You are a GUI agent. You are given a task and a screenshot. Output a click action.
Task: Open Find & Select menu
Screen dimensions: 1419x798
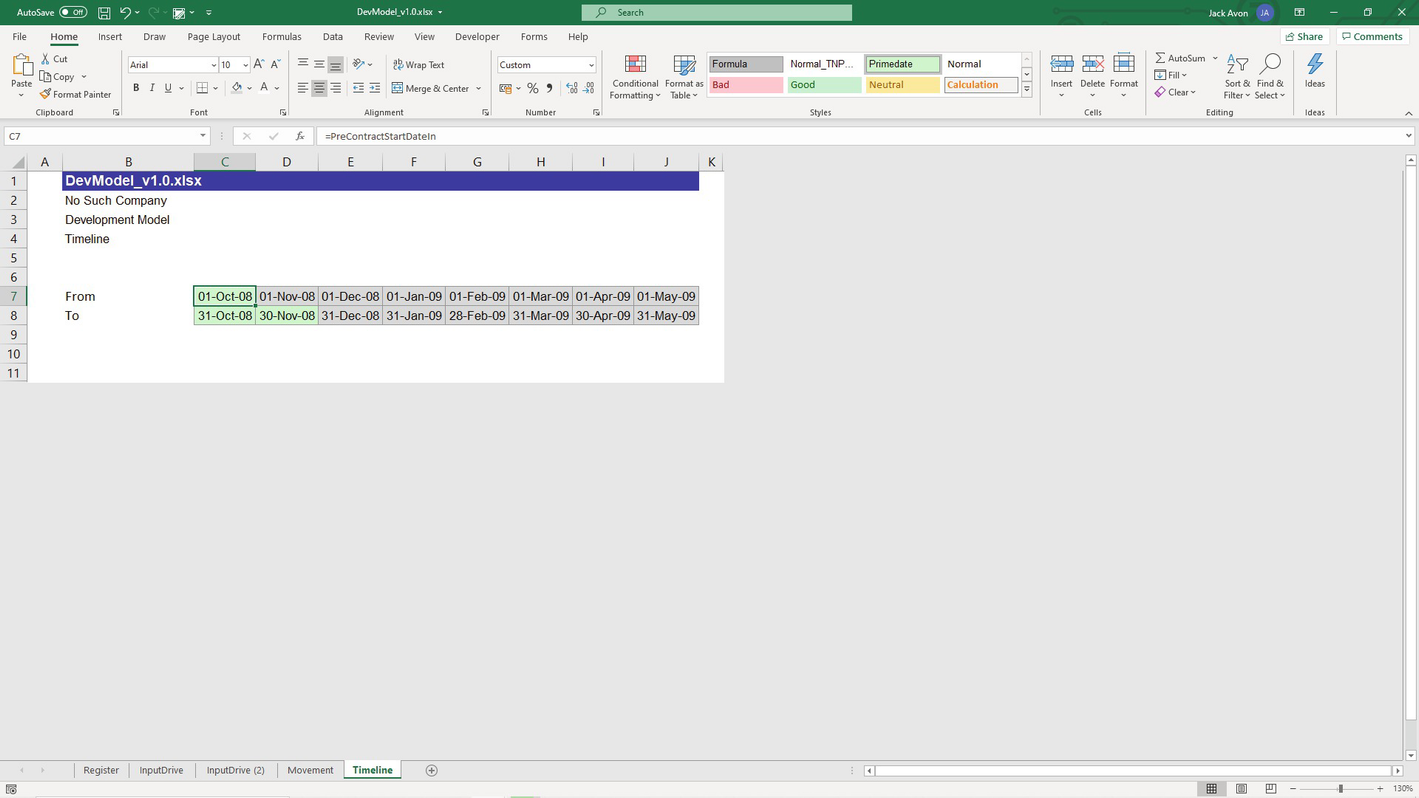[1270, 76]
